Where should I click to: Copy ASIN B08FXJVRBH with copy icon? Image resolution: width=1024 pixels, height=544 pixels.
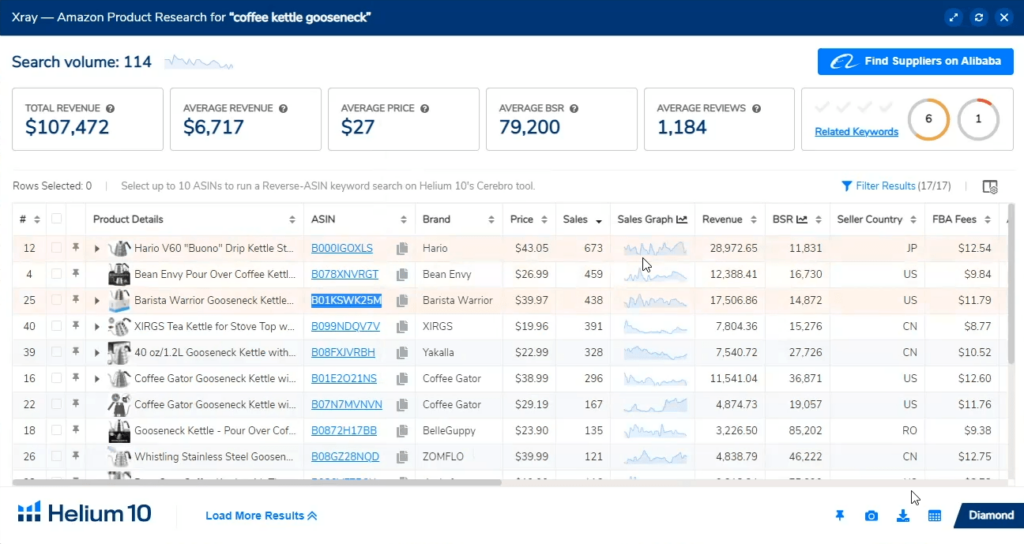[x=402, y=353]
